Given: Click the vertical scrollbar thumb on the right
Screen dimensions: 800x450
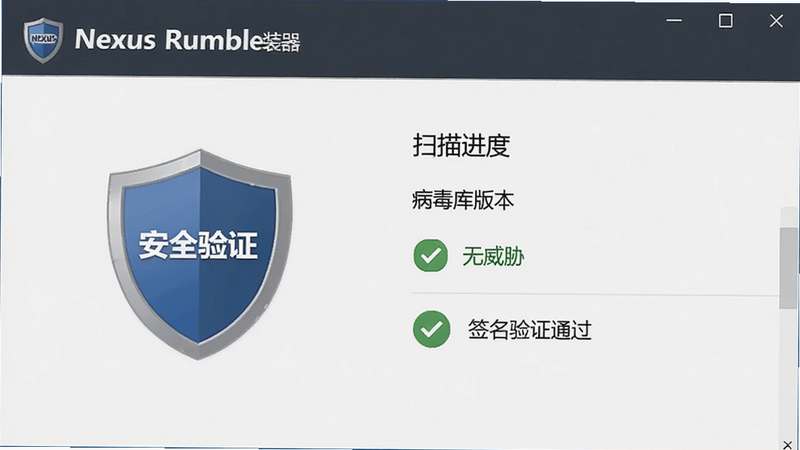Looking at the screenshot, I should [789, 267].
